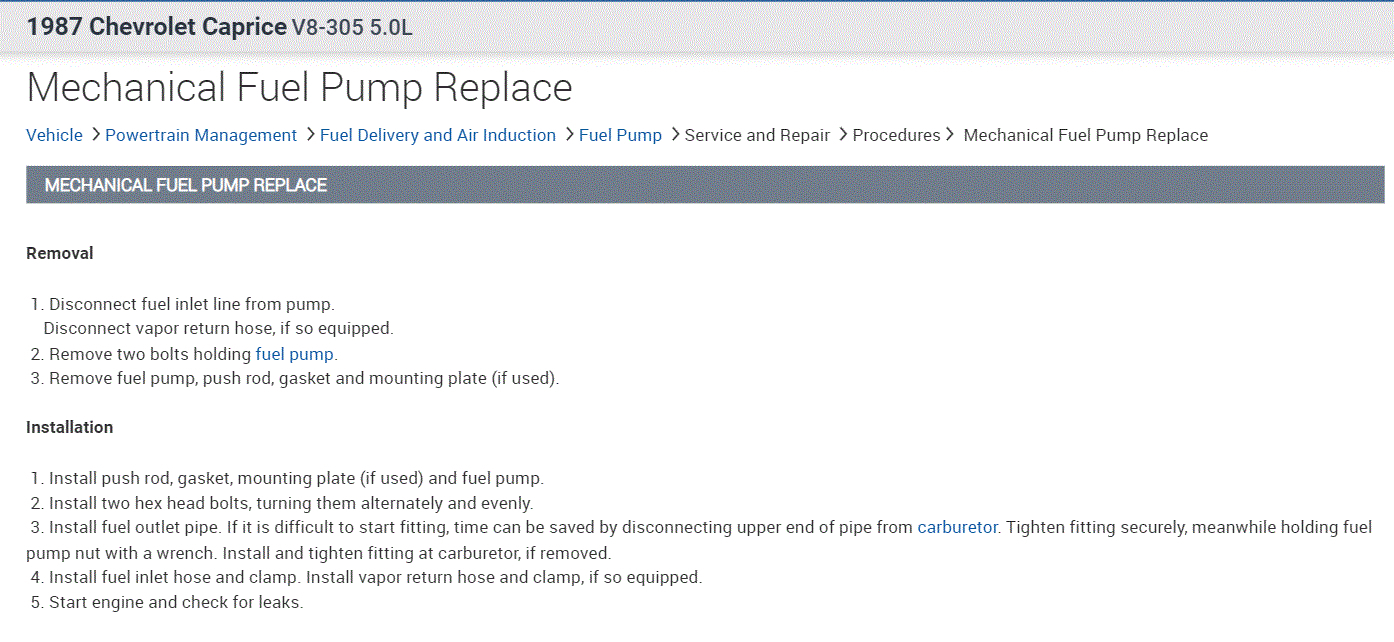
Task: Click the chevron right after the Fuel Pump breadcrumb
Action: 675,134
